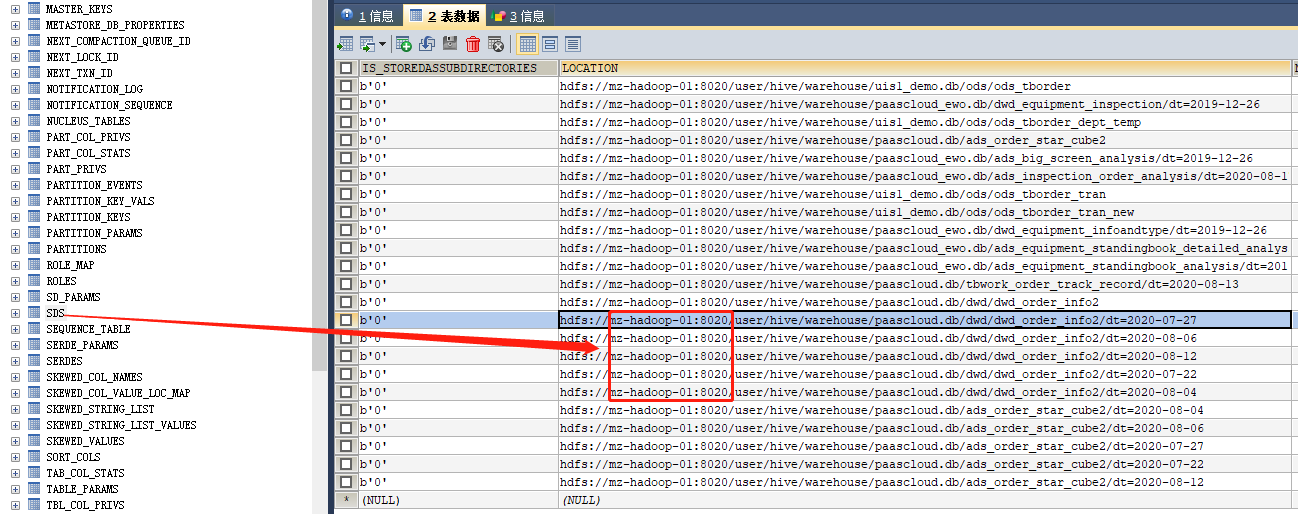The height and width of the screenshot is (514, 1298).
Task: Click the (NULL) cell under IS_STOREDASSUBDIRECTORIES
Action: [x=458, y=500]
